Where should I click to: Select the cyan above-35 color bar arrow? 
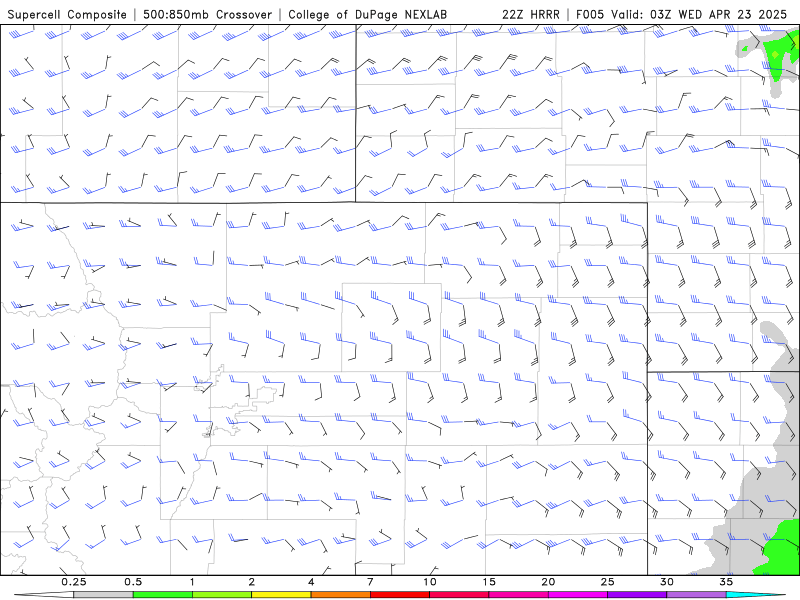pos(756,595)
